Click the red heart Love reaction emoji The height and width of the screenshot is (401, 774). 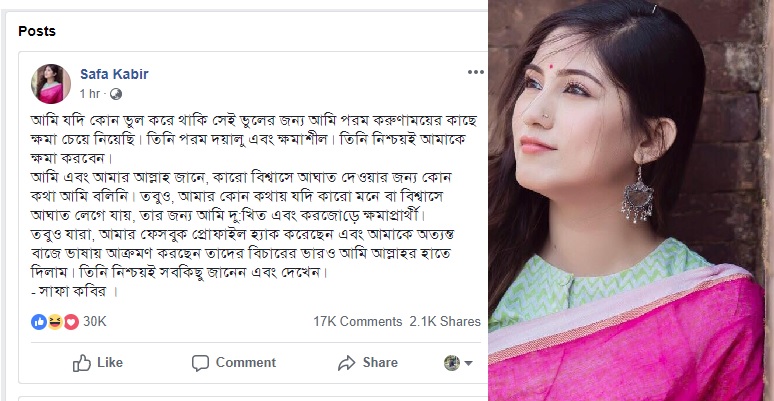click(x=70, y=322)
